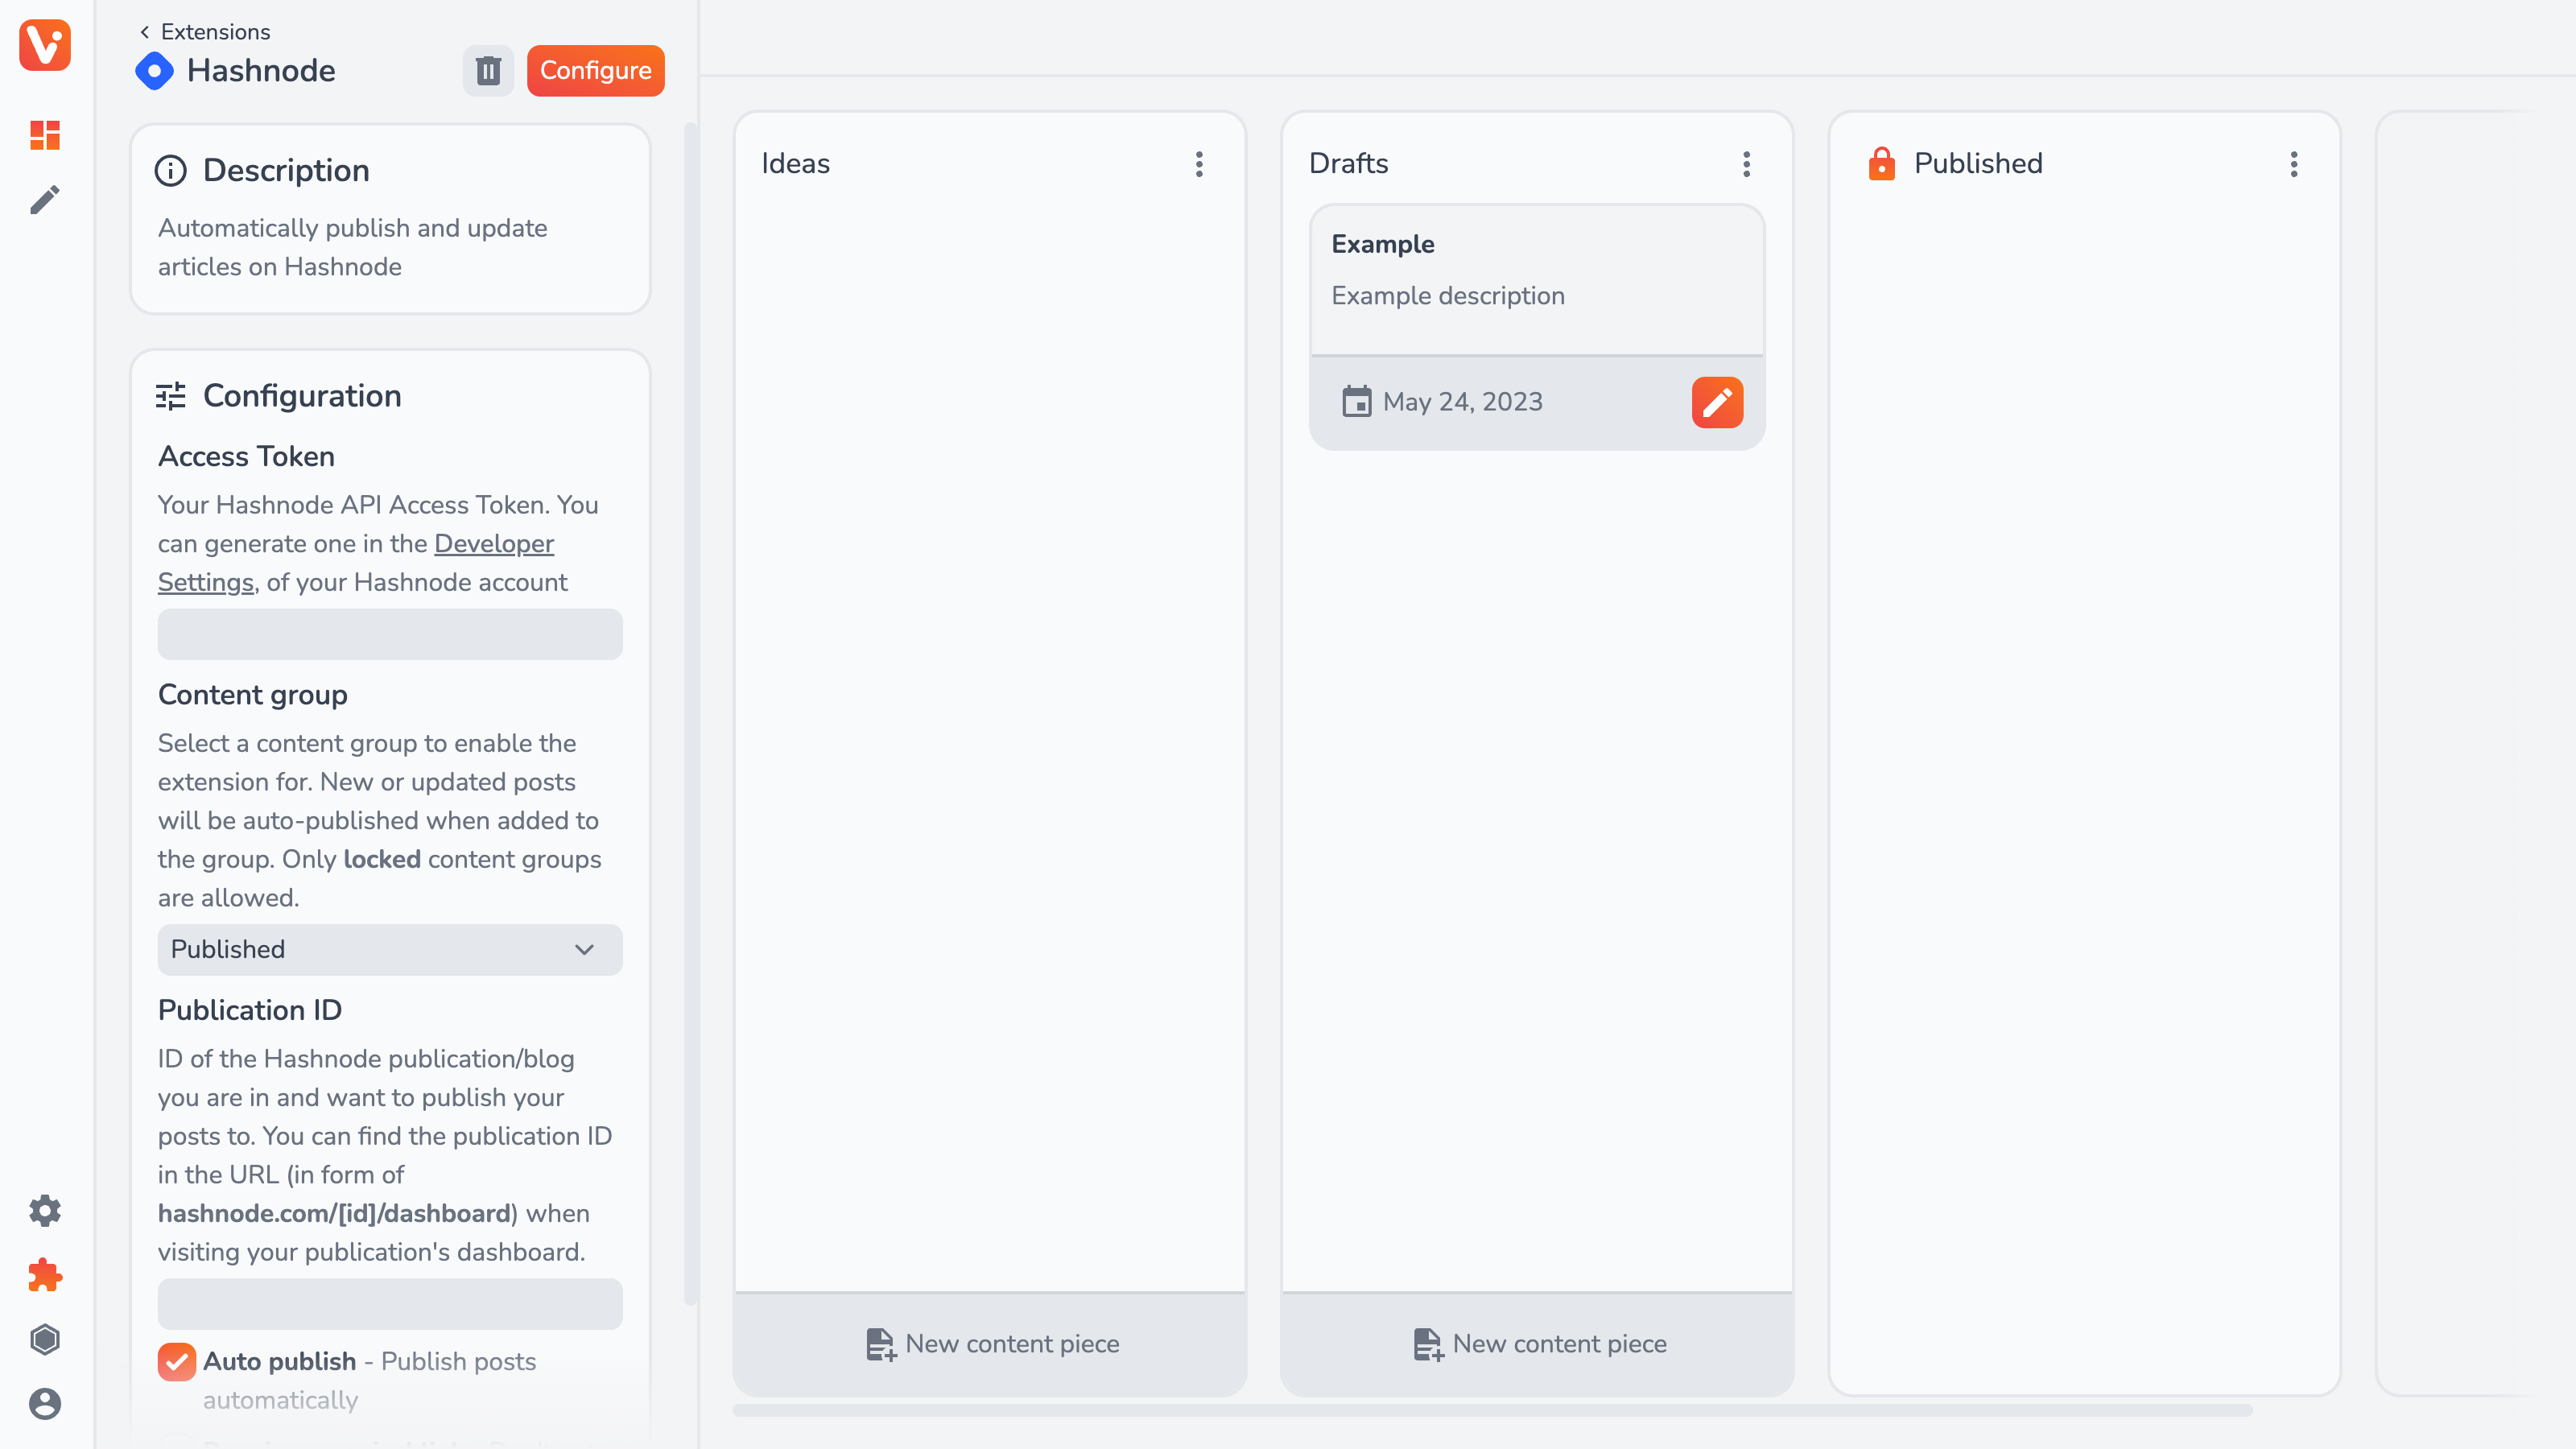Open the editor pencil in sidebar
This screenshot has height=1449, width=2576.
[45, 200]
